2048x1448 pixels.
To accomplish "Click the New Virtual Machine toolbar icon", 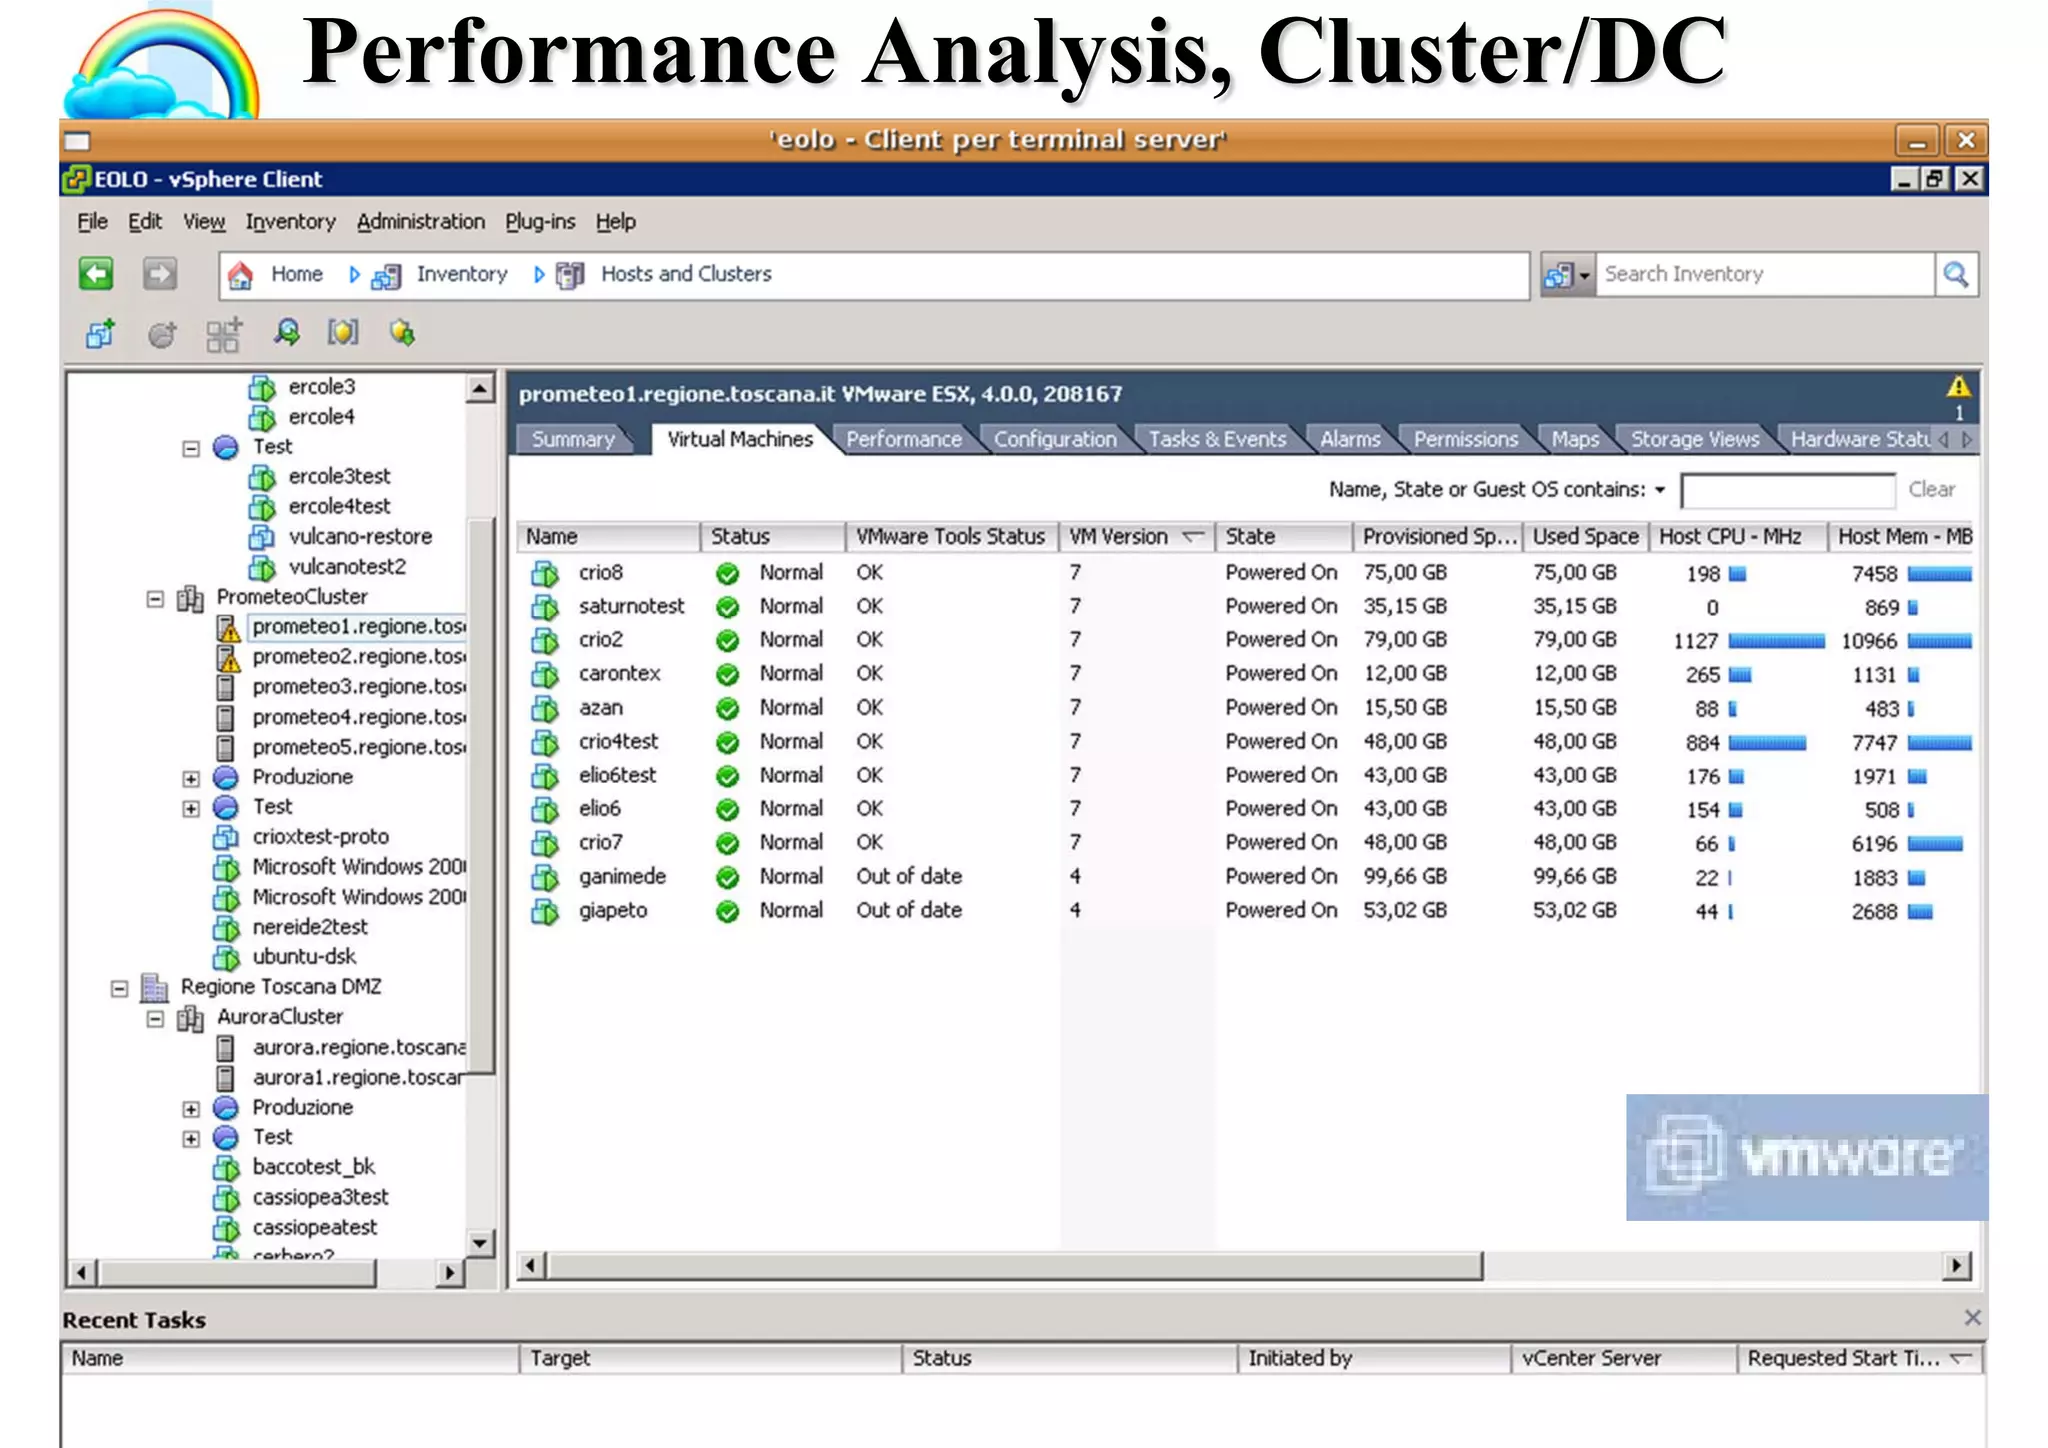I will pos(100,333).
